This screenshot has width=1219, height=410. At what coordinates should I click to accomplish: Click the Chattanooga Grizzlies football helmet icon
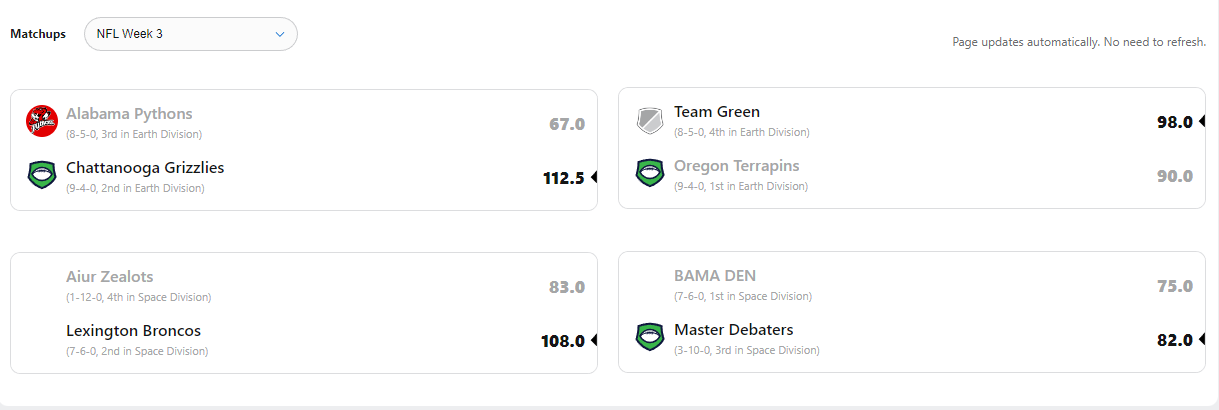(x=42, y=175)
